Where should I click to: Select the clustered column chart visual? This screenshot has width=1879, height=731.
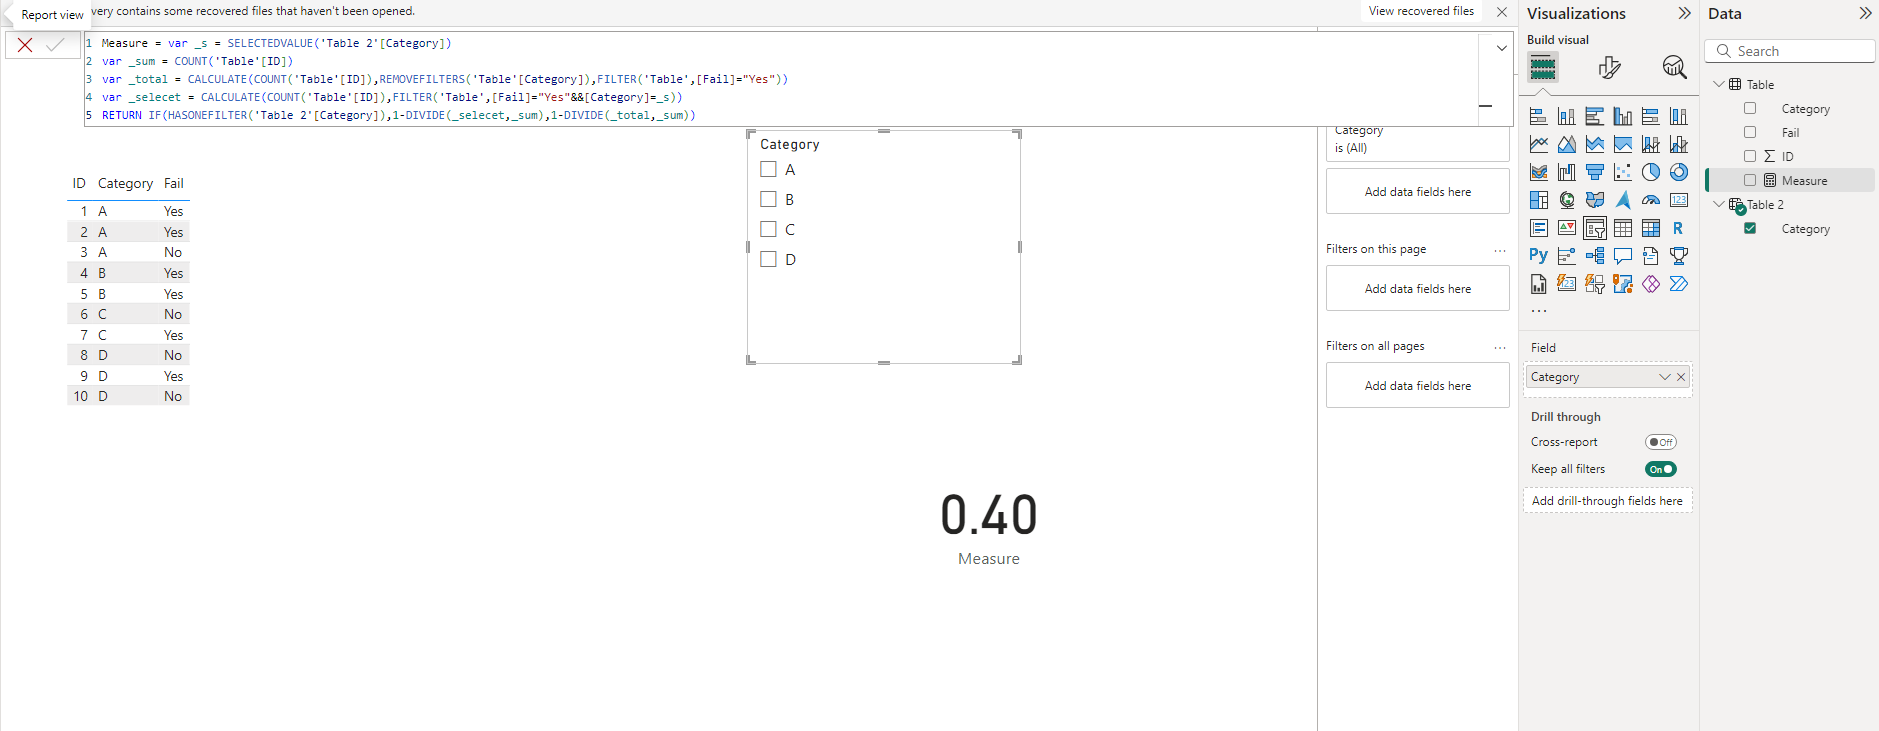pos(1623,116)
